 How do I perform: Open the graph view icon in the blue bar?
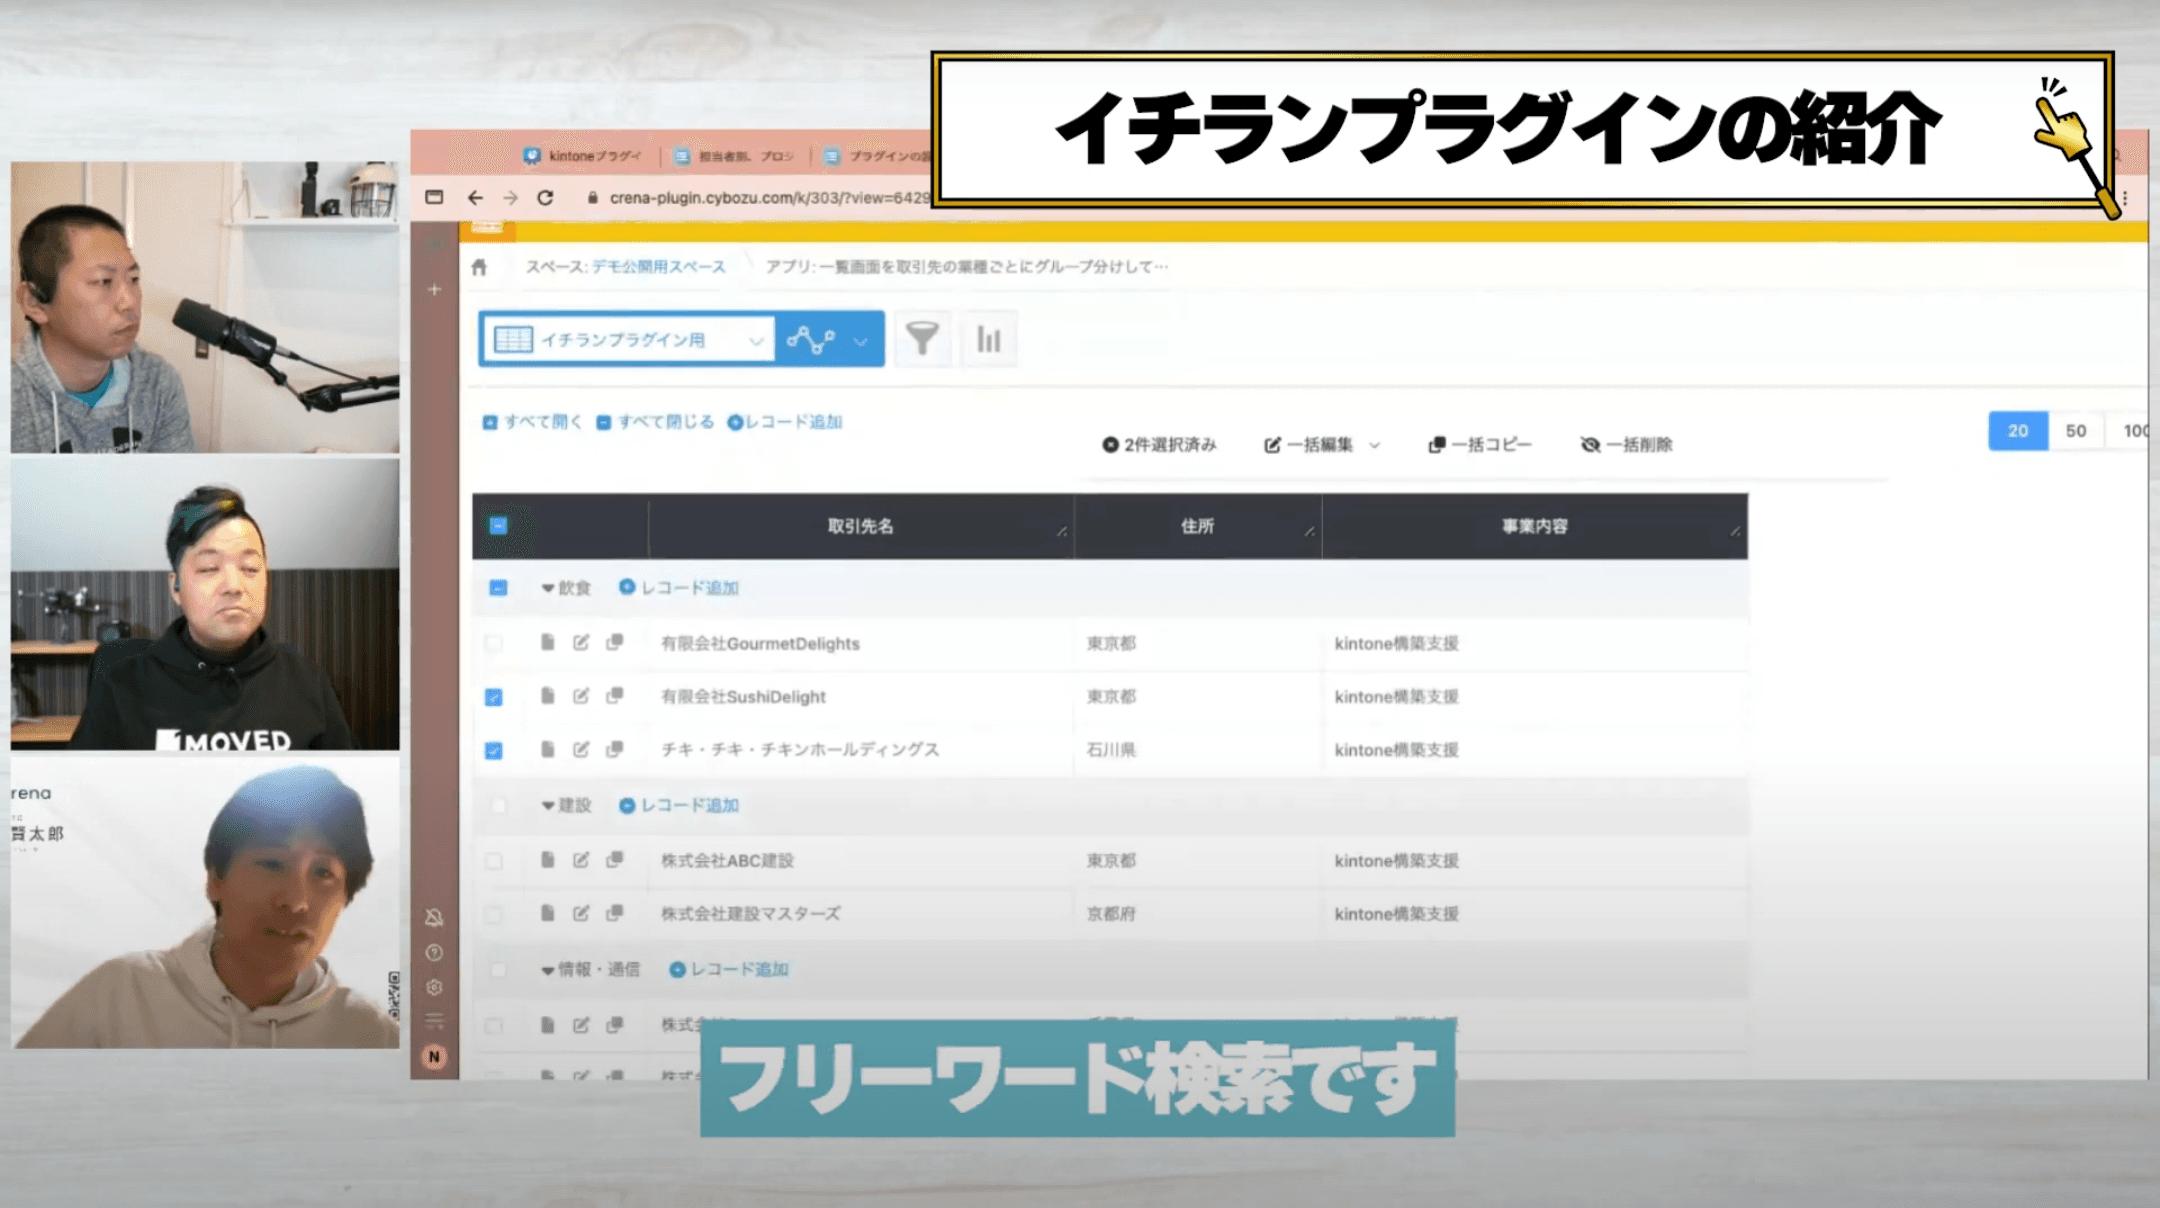(x=810, y=340)
